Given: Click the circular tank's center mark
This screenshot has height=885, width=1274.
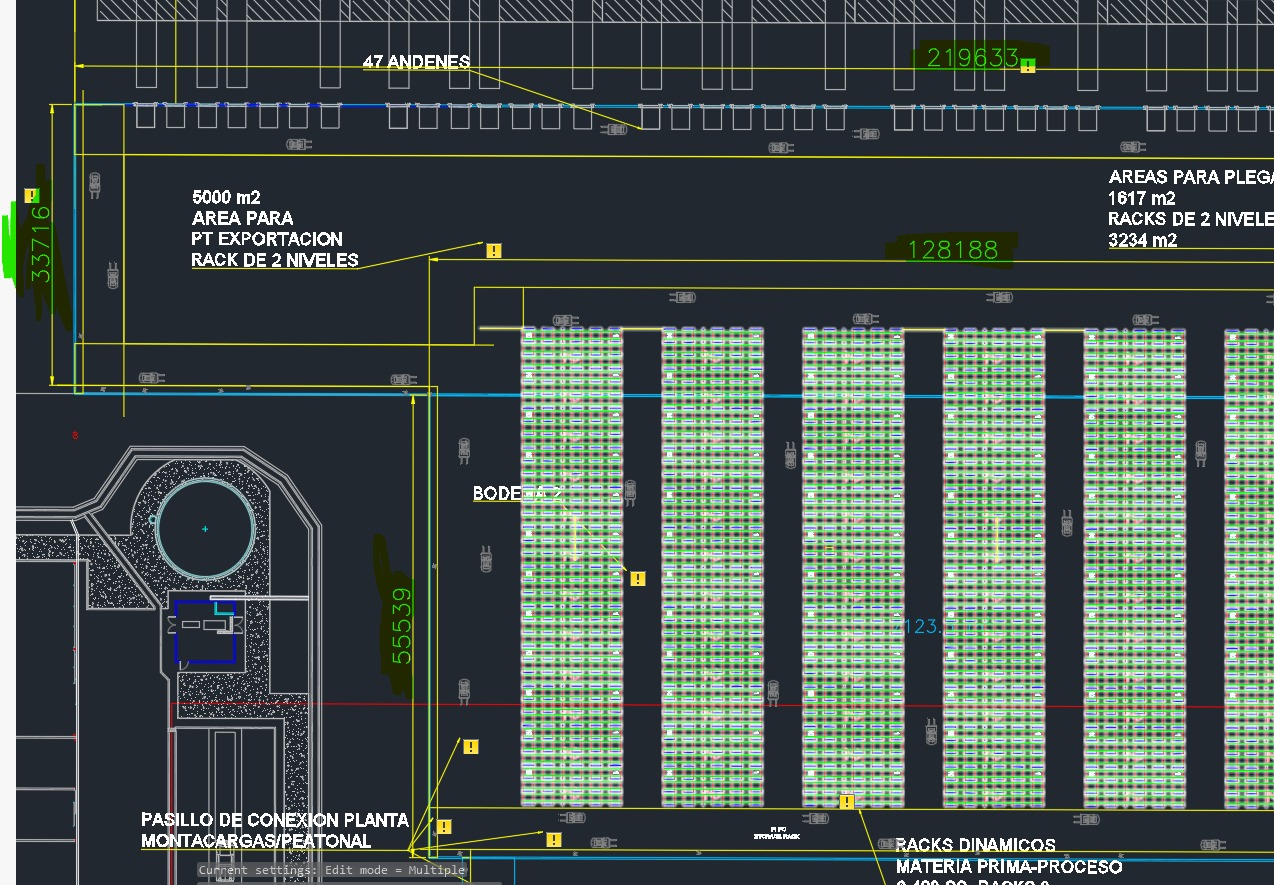Looking at the screenshot, I should point(205,529).
